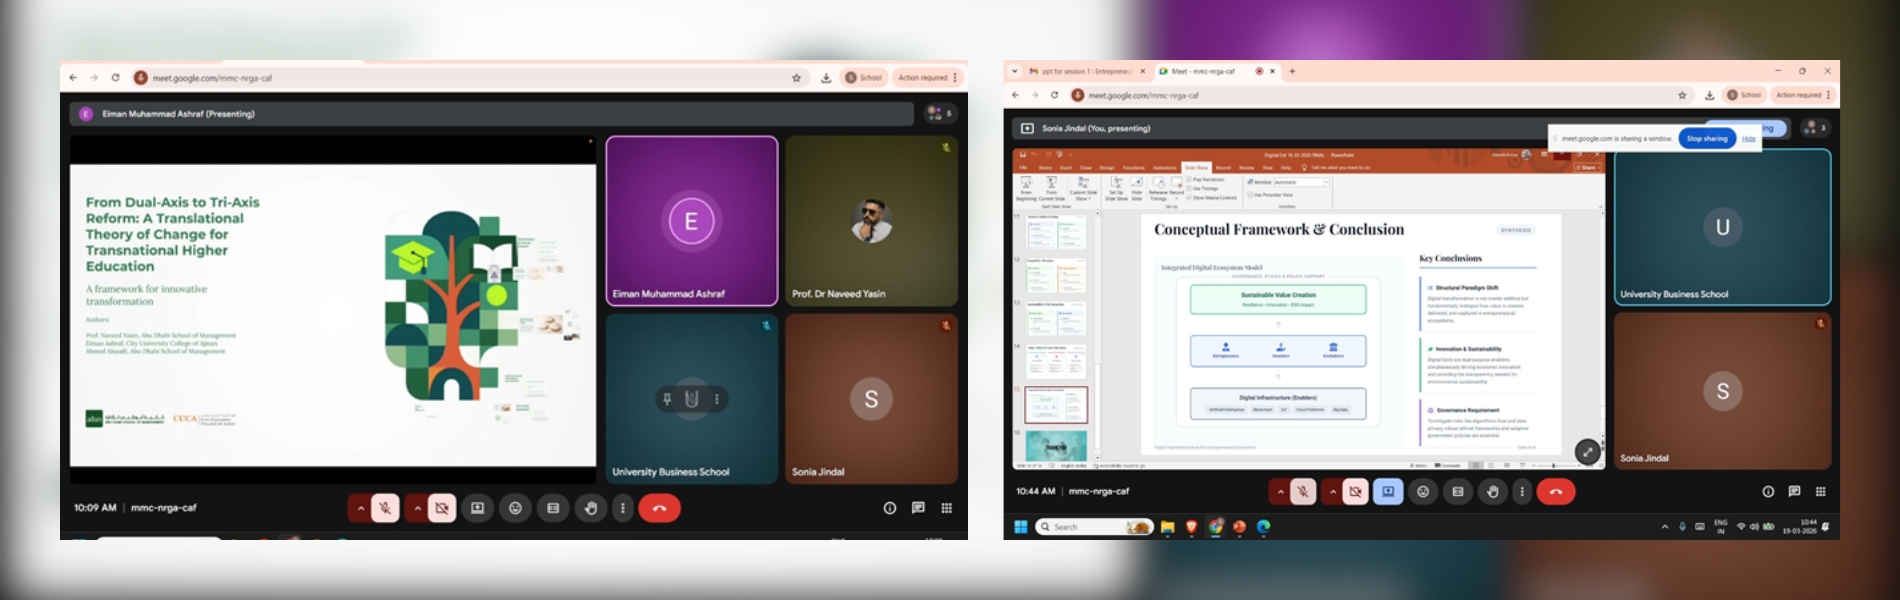The image size is (1900, 600).
Task: Raise hand in the 10:44 AM meeting
Action: 1492,491
